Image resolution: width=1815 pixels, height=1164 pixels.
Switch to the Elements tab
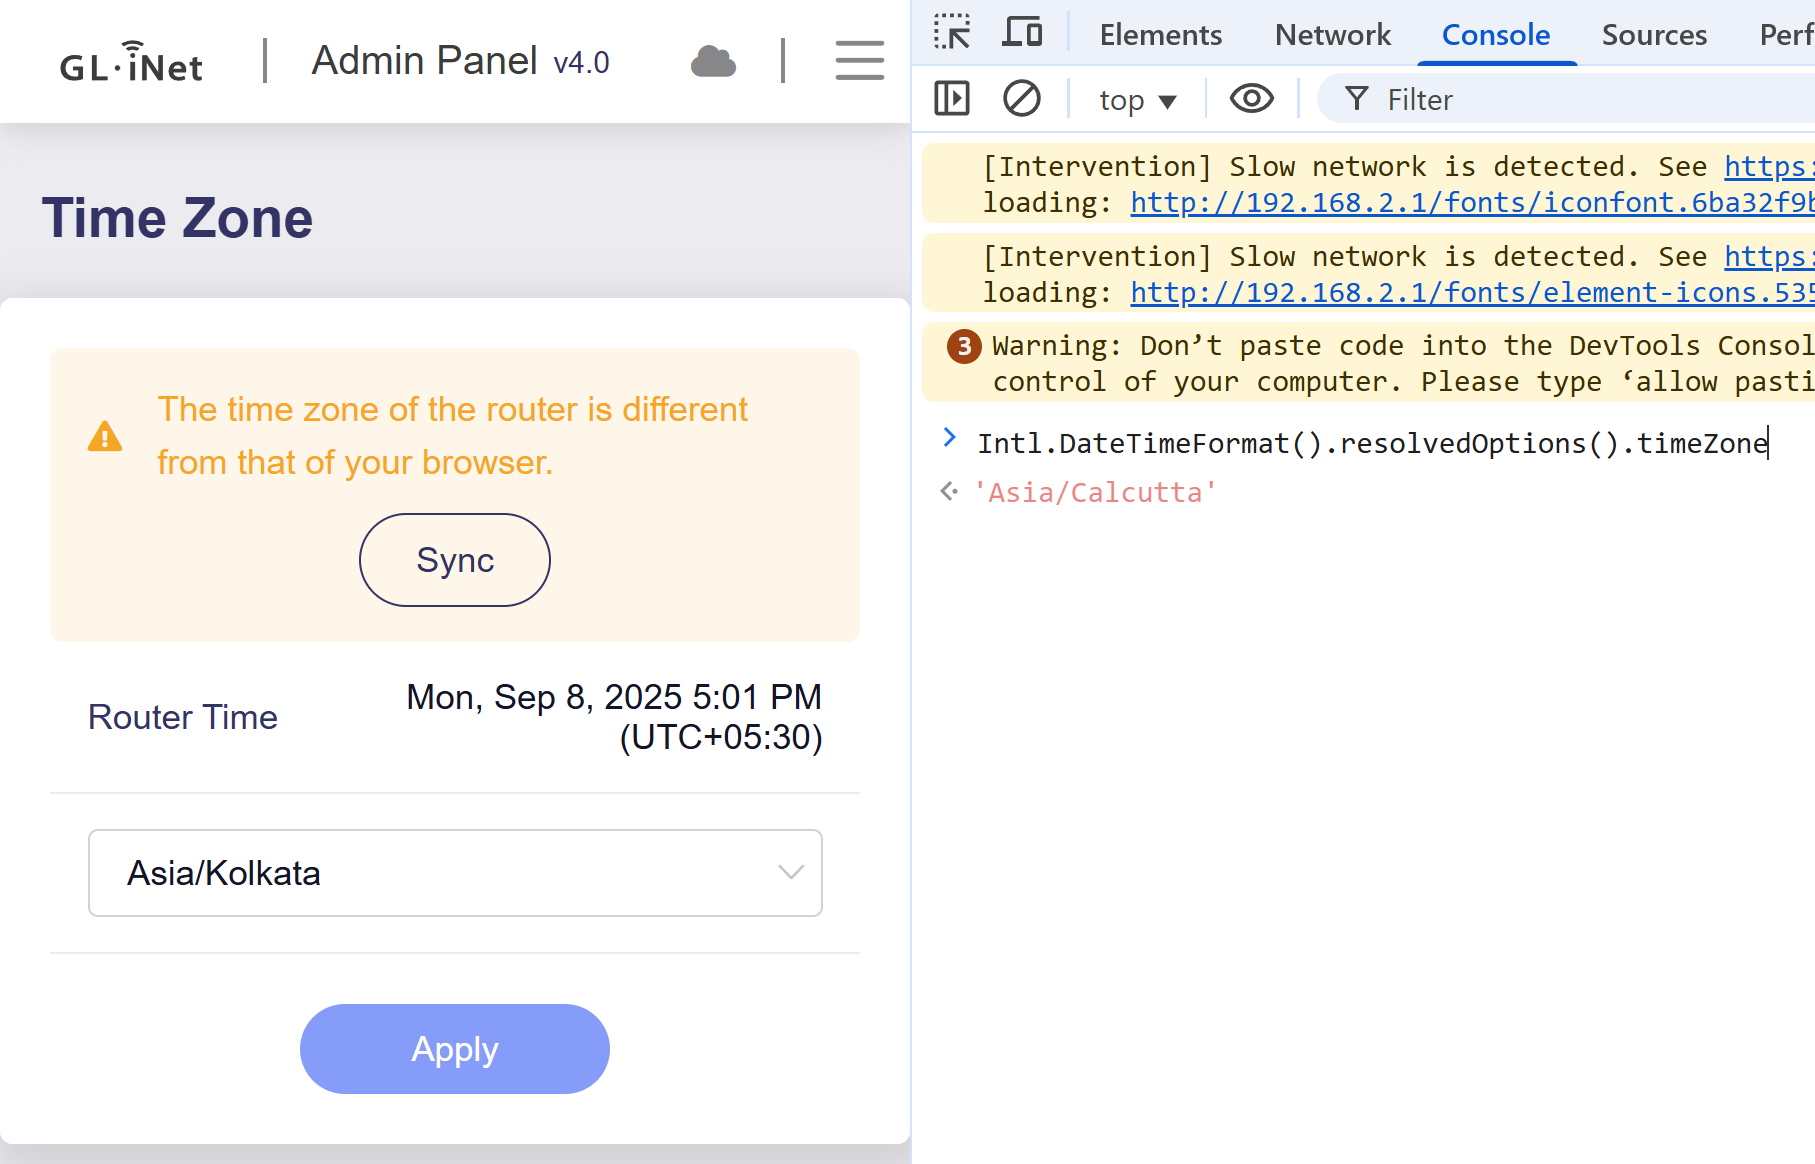coord(1160,35)
